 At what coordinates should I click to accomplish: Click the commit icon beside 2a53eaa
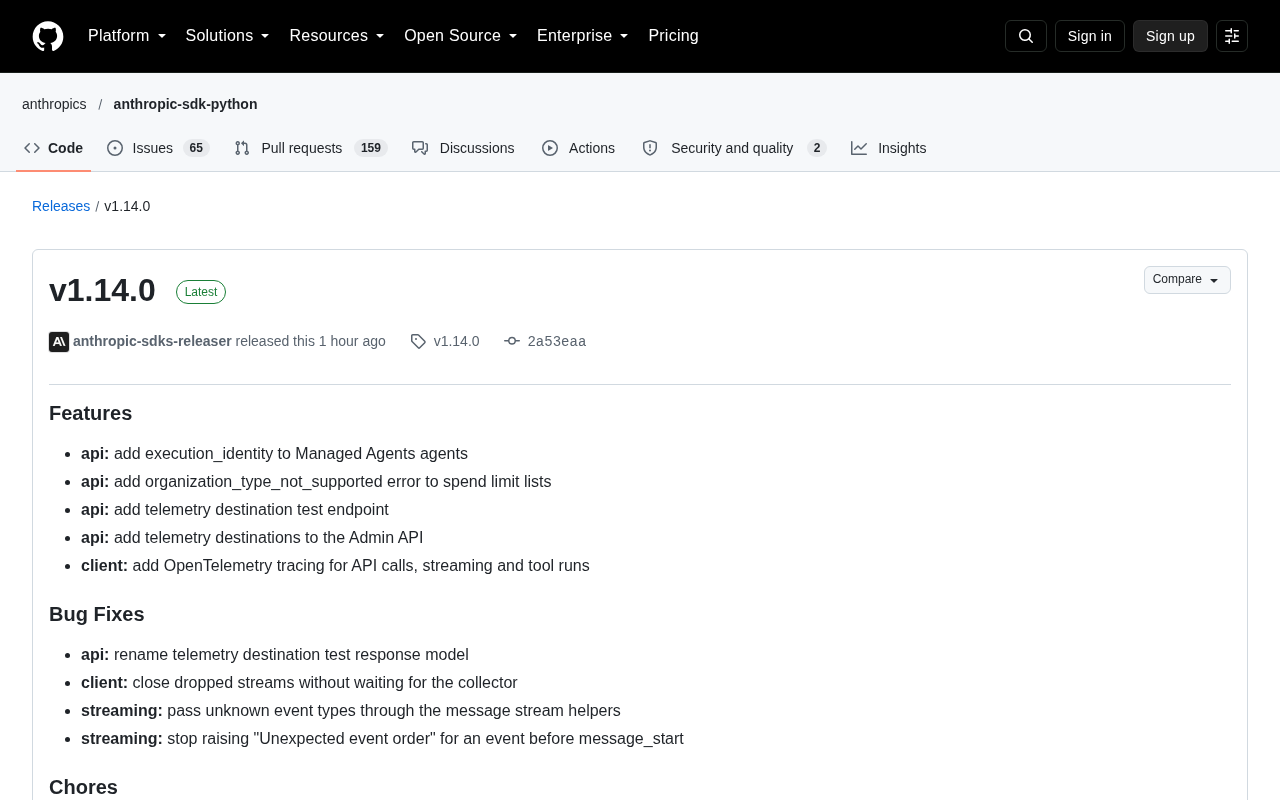512,341
